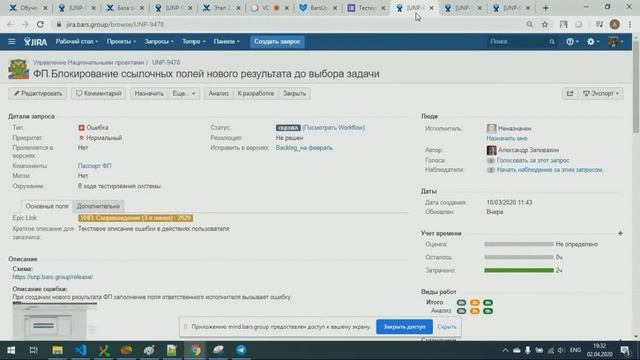Click the project avatar image
640x360 pixels.
18,69
